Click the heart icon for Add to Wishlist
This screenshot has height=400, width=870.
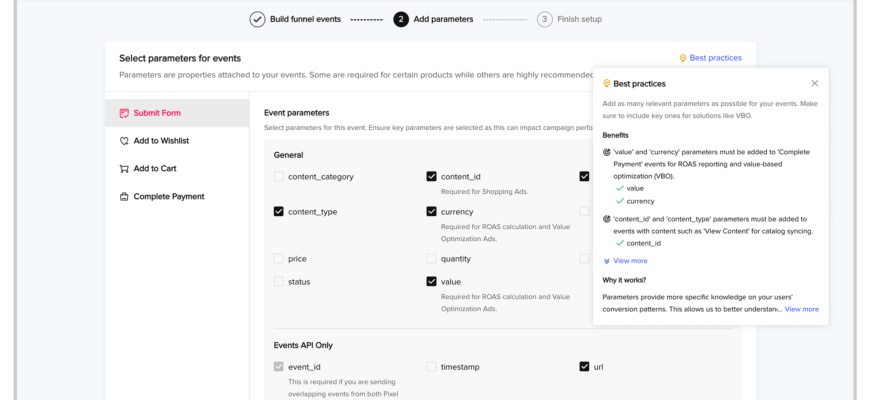124,141
